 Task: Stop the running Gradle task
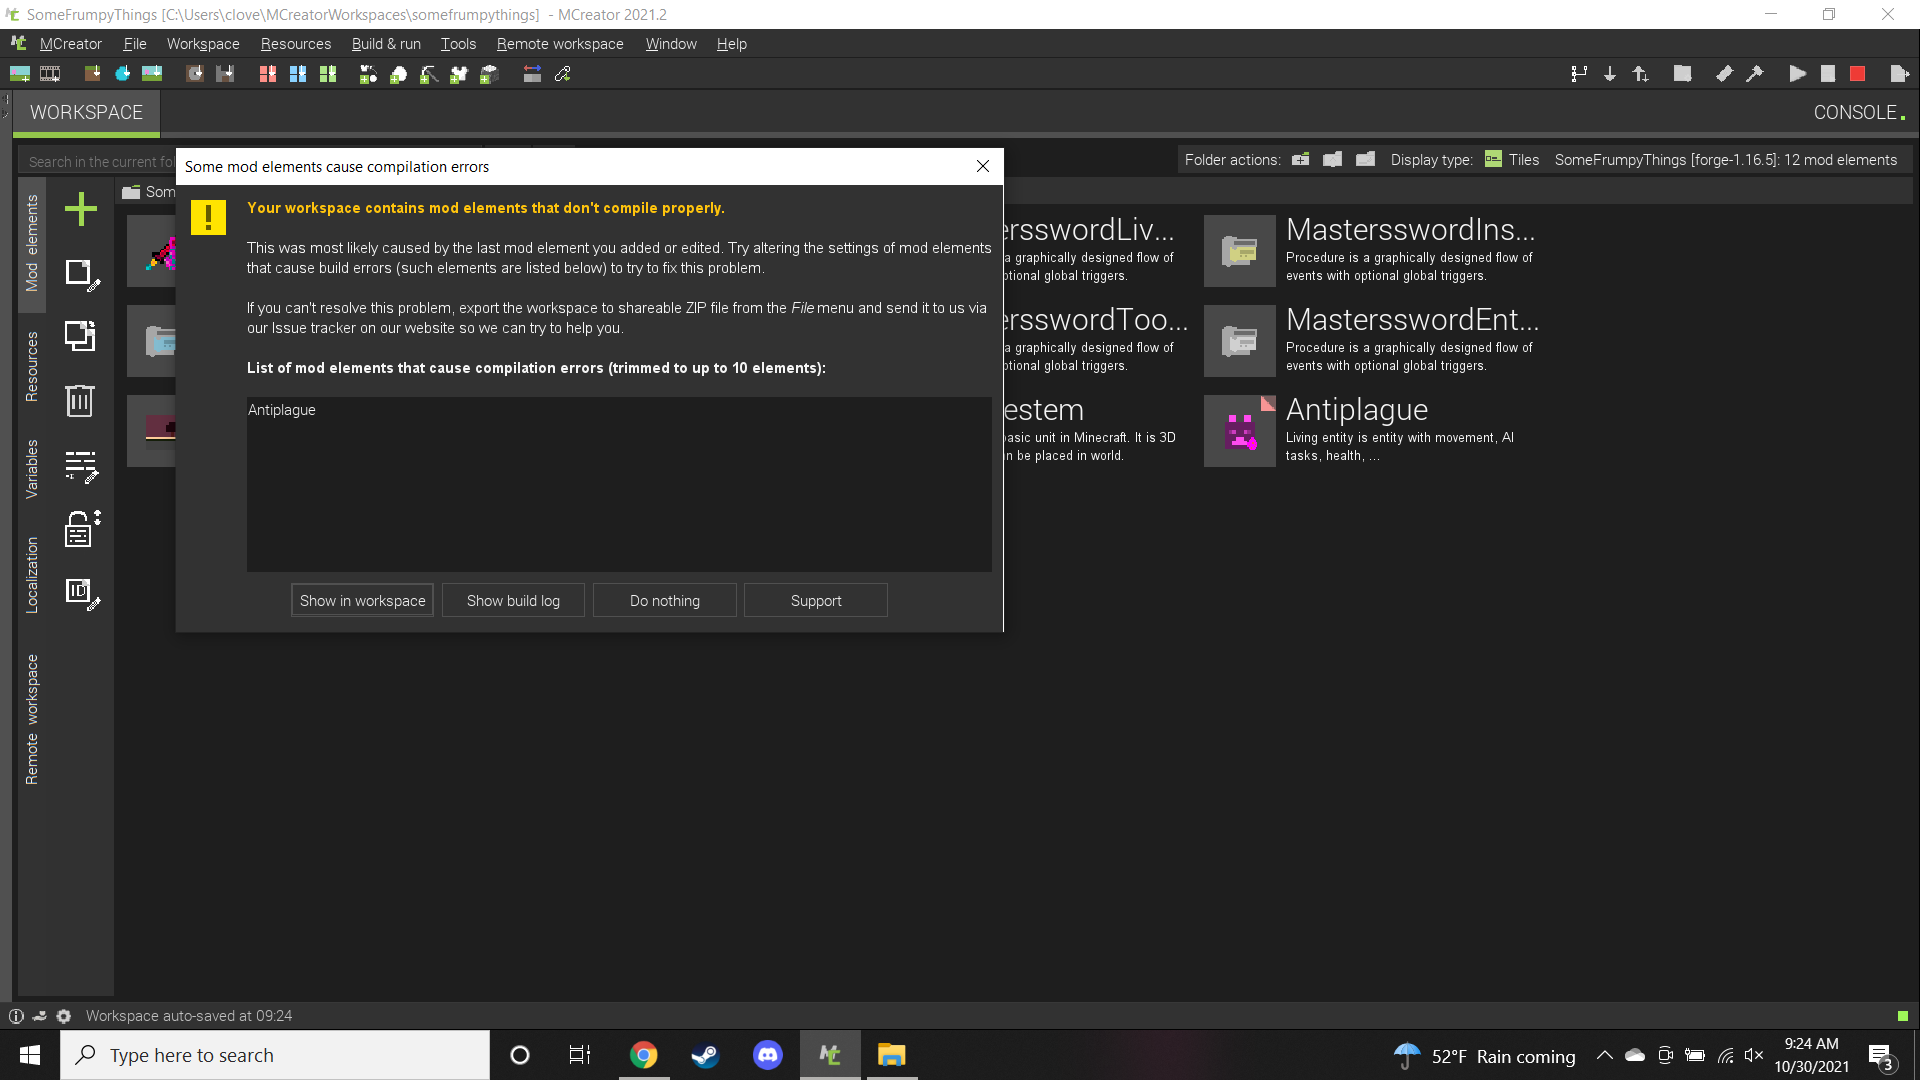(1858, 73)
